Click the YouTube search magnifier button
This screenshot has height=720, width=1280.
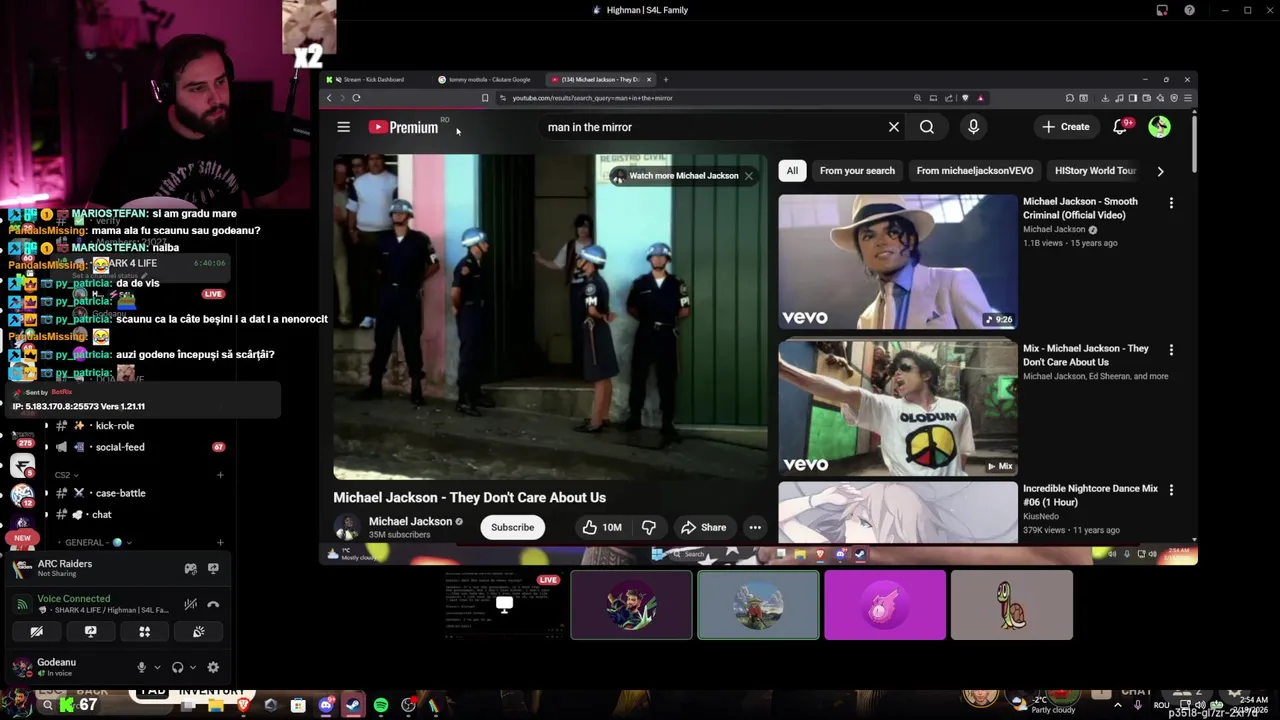pos(927,127)
